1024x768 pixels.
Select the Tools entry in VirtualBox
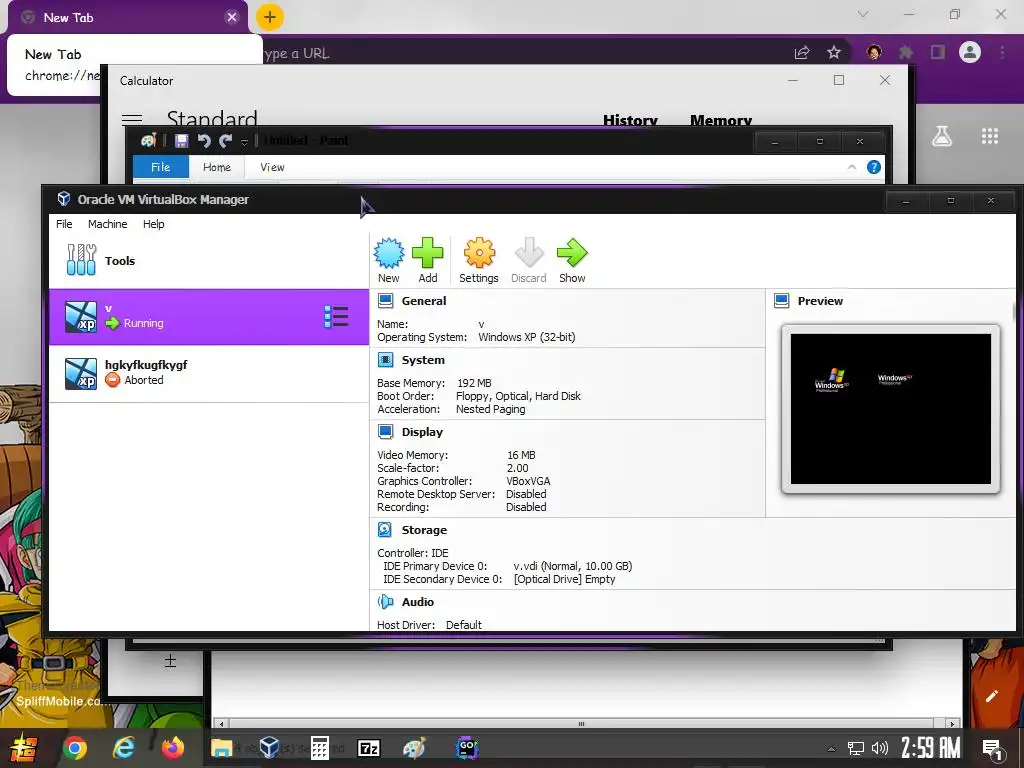[x=209, y=260]
